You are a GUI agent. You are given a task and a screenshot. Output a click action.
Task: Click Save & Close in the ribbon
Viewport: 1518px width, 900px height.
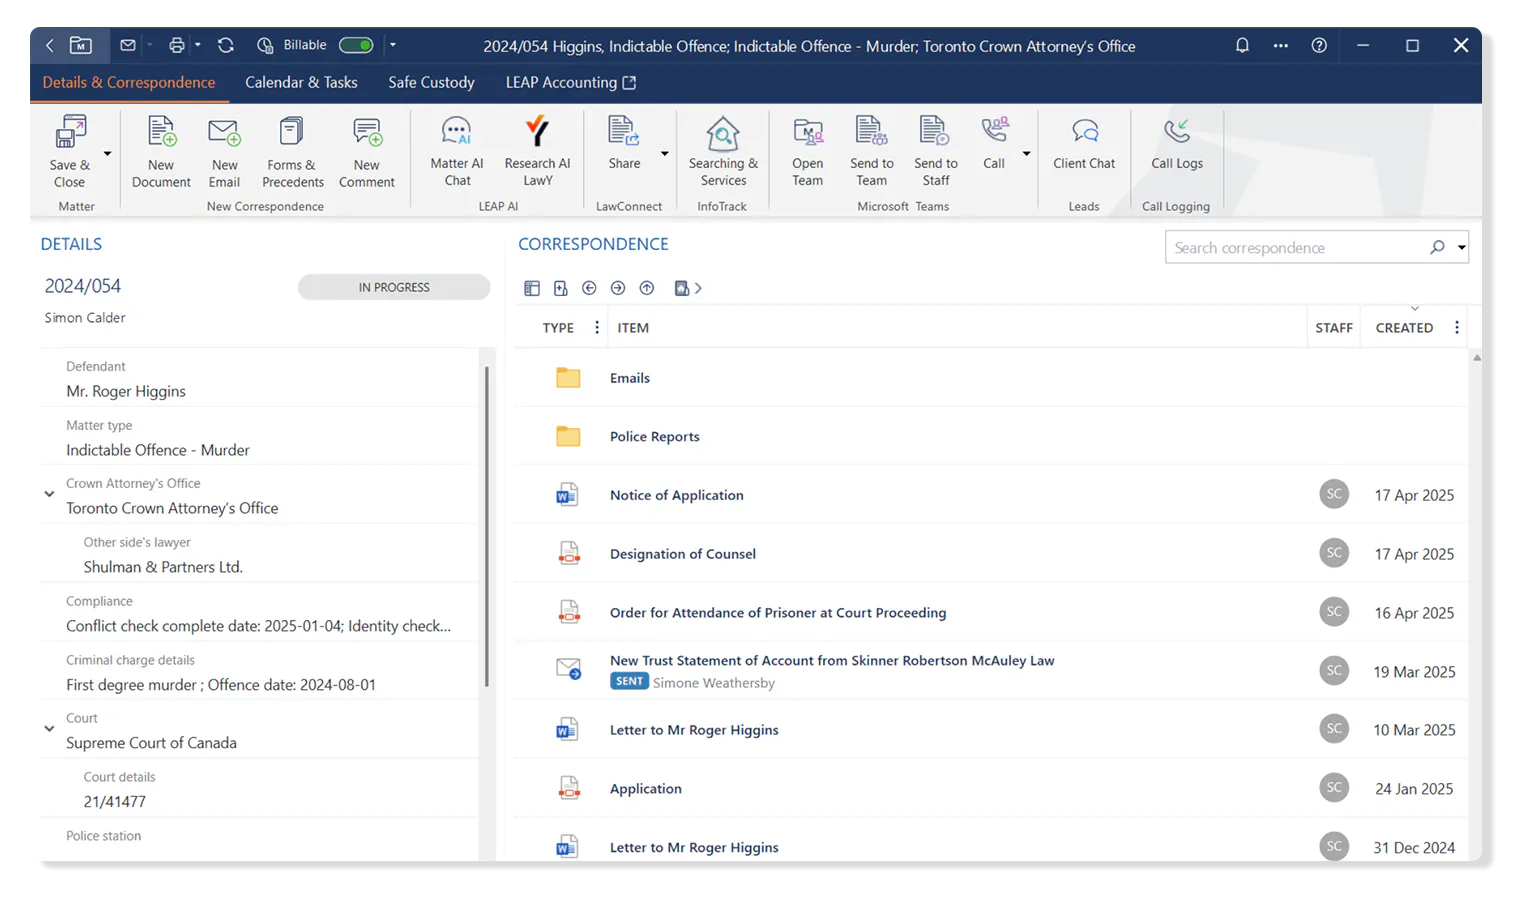point(70,152)
